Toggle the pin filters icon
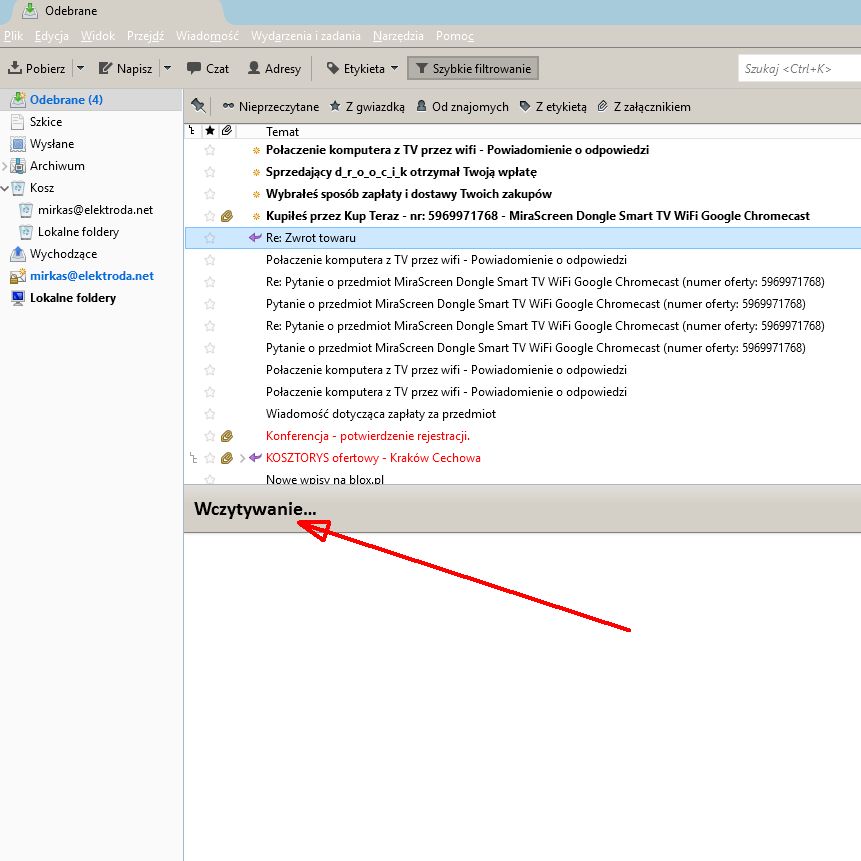861x861 pixels. click(198, 106)
